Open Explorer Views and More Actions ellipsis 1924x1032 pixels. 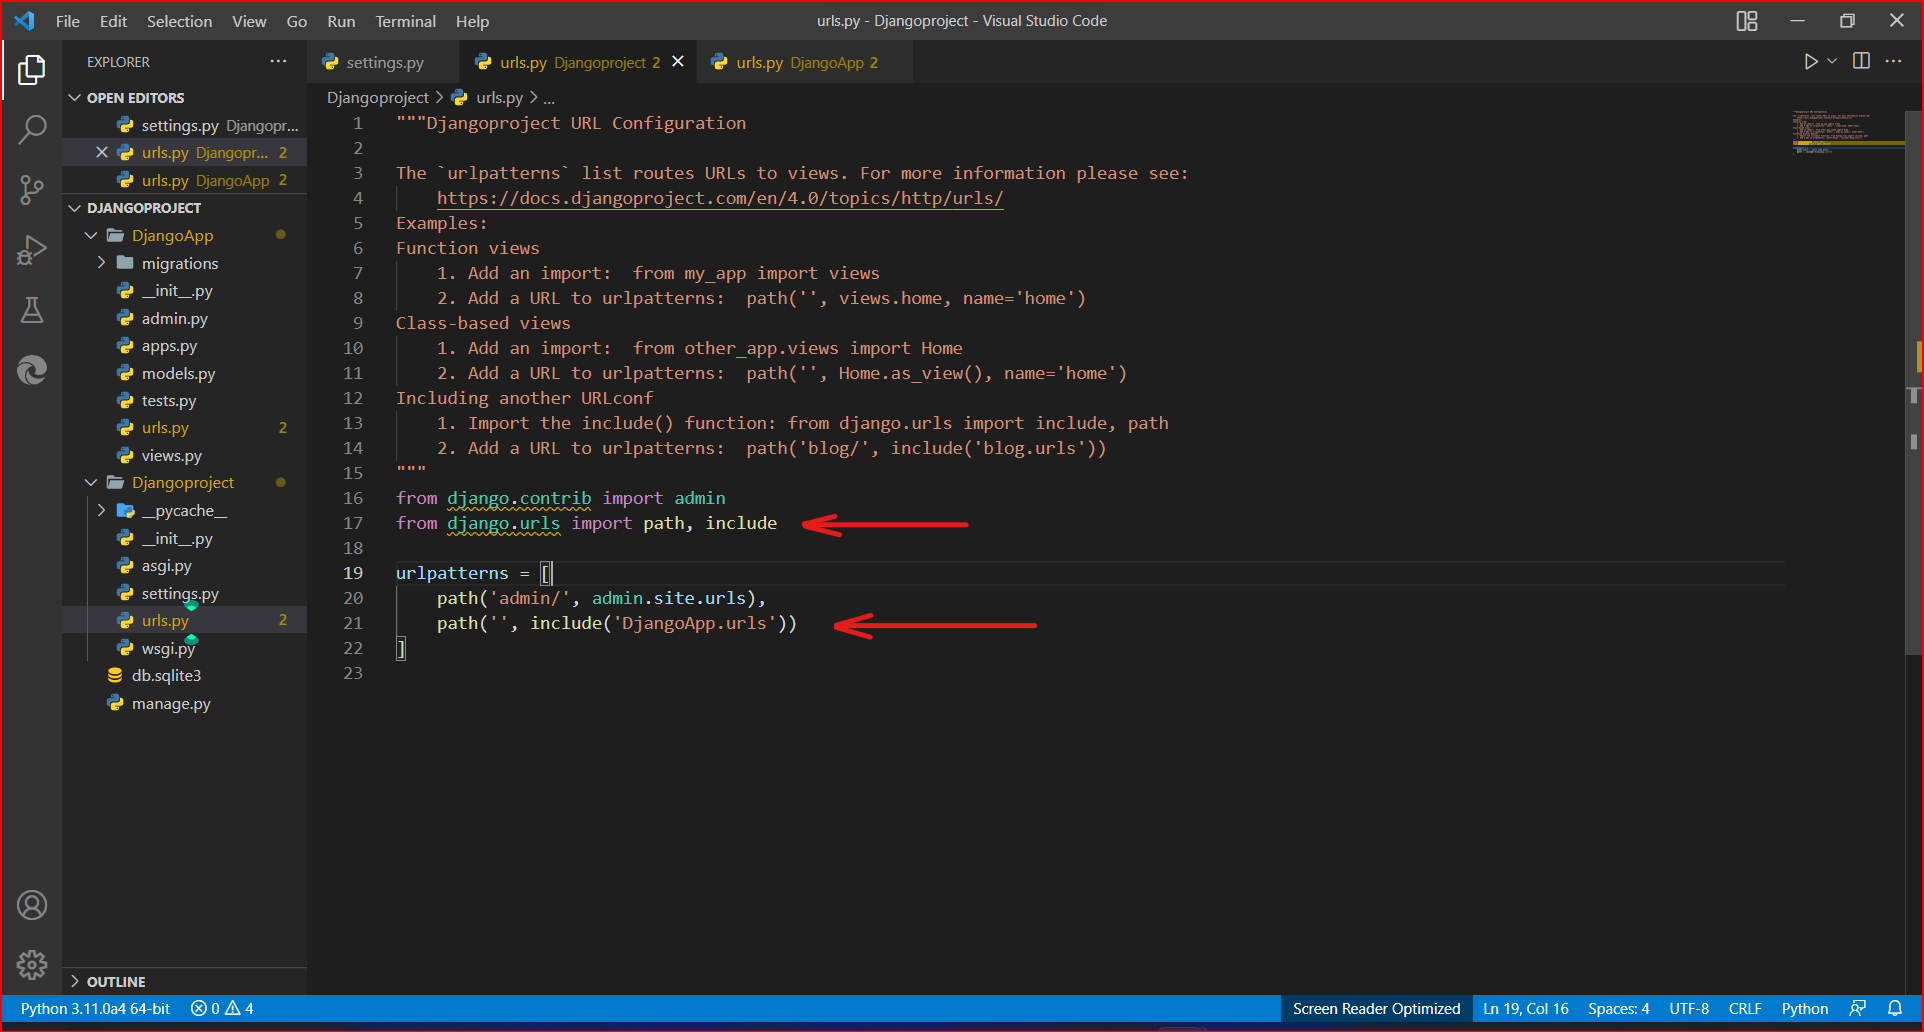tap(278, 62)
